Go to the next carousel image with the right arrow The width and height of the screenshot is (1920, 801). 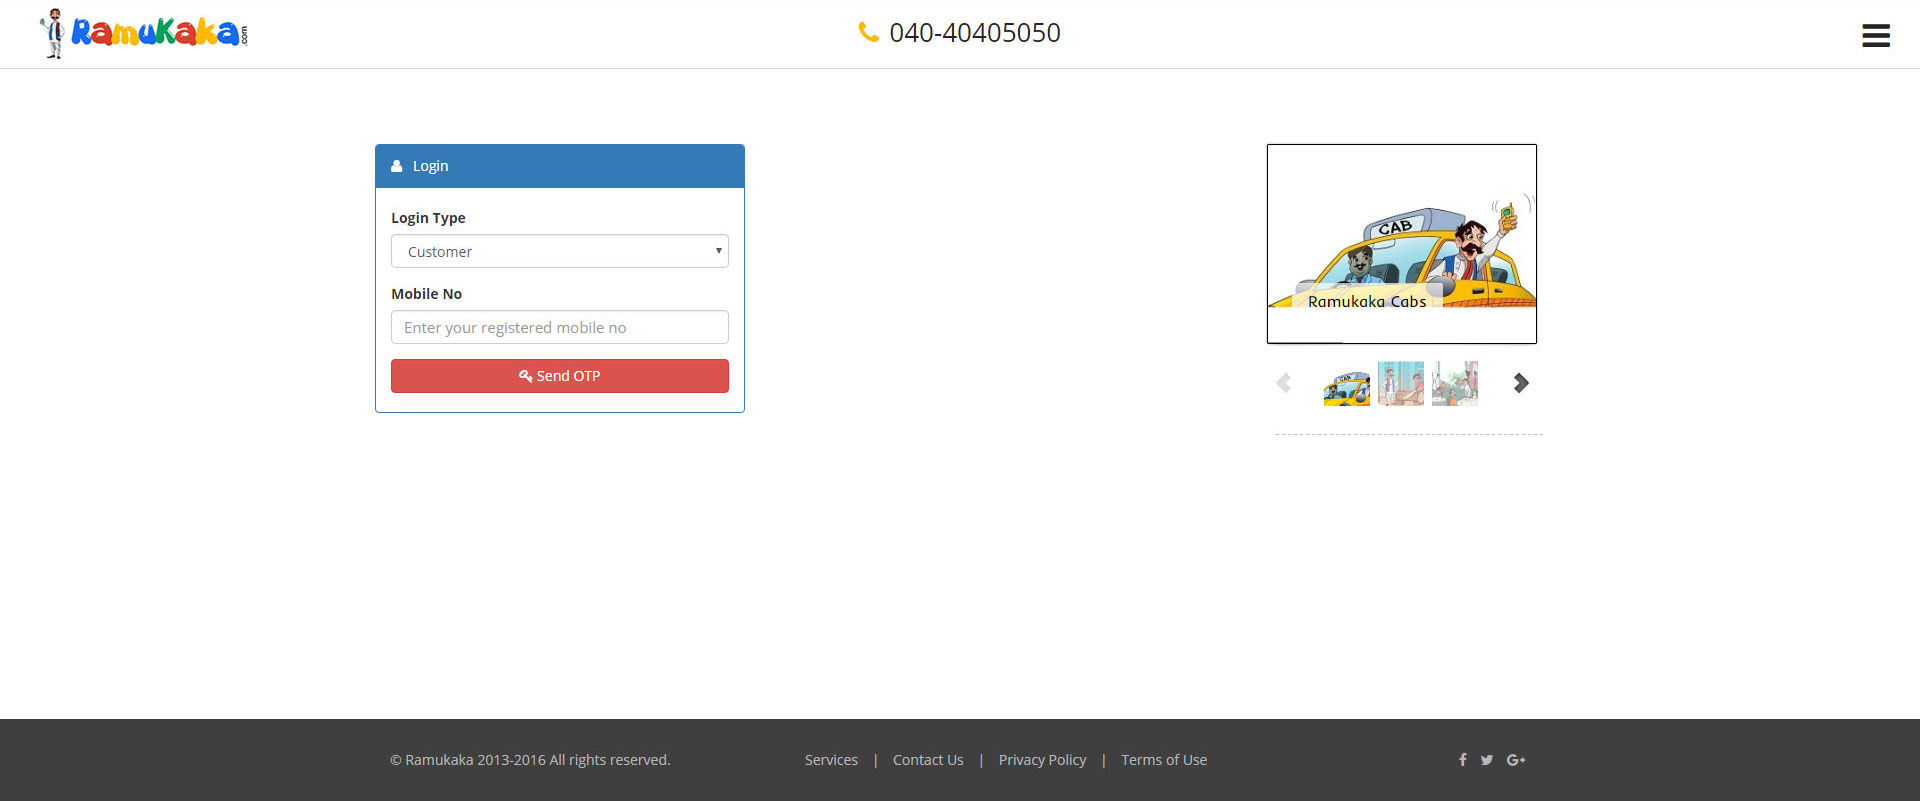click(1521, 383)
